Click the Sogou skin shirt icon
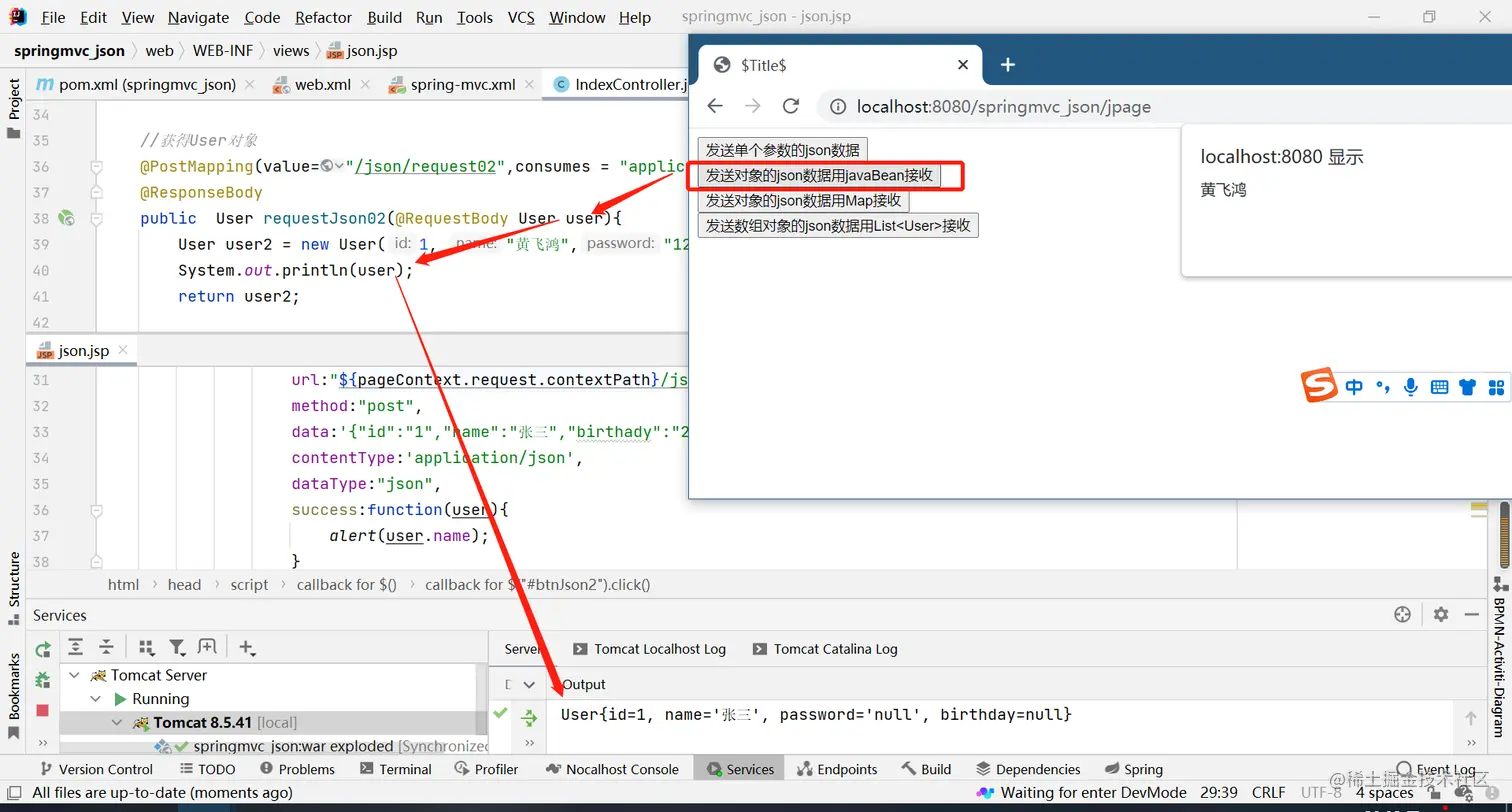1512x812 pixels. click(1468, 387)
